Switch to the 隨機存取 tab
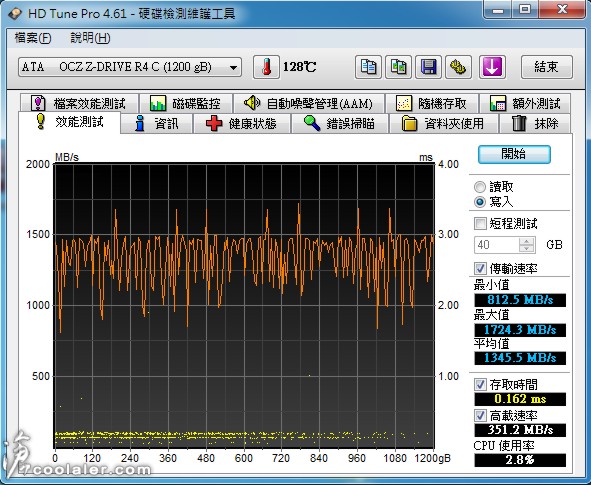591x485 pixels. 432,103
